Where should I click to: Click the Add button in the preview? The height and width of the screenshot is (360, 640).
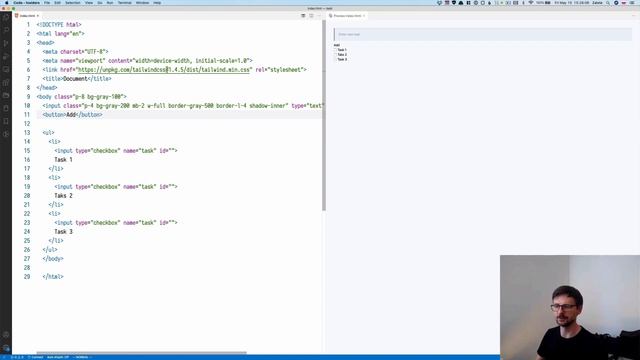pyautogui.click(x=337, y=45)
